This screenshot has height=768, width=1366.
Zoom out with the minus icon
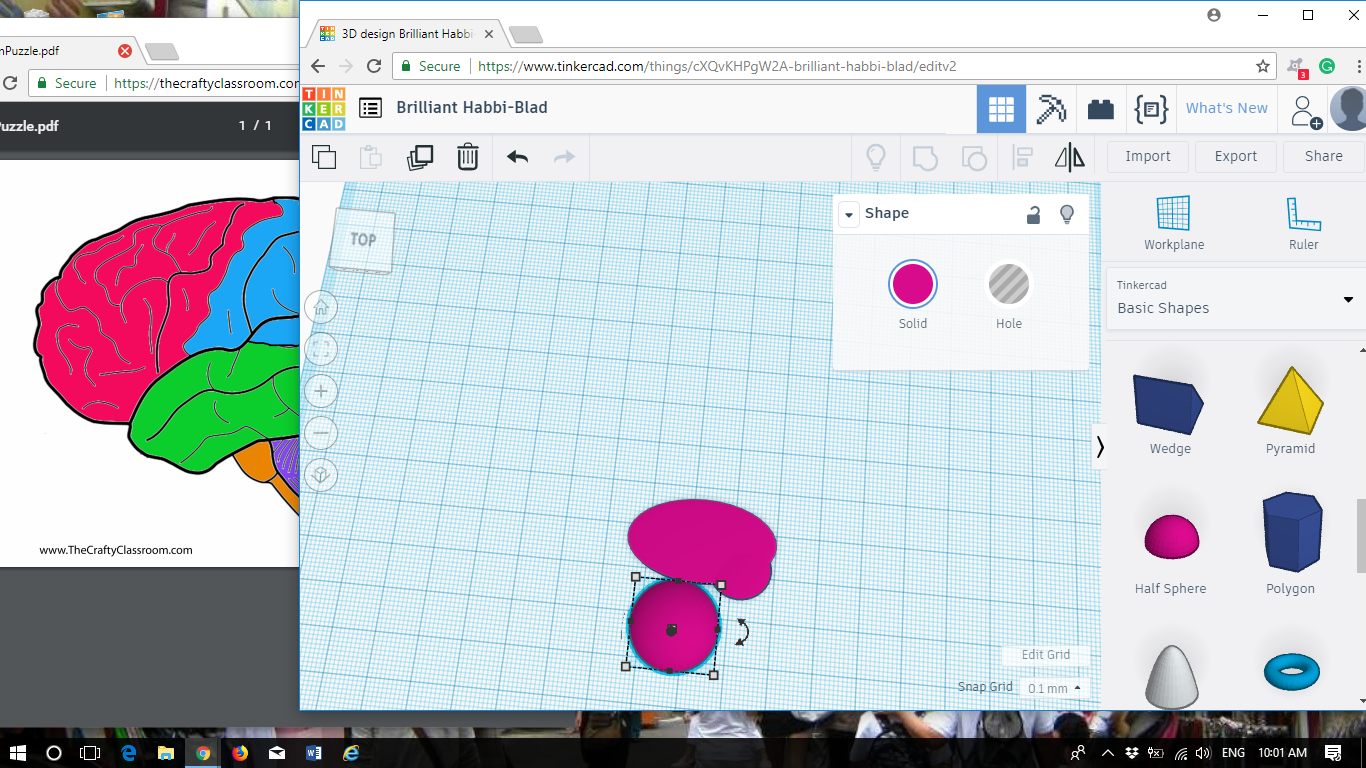point(321,433)
